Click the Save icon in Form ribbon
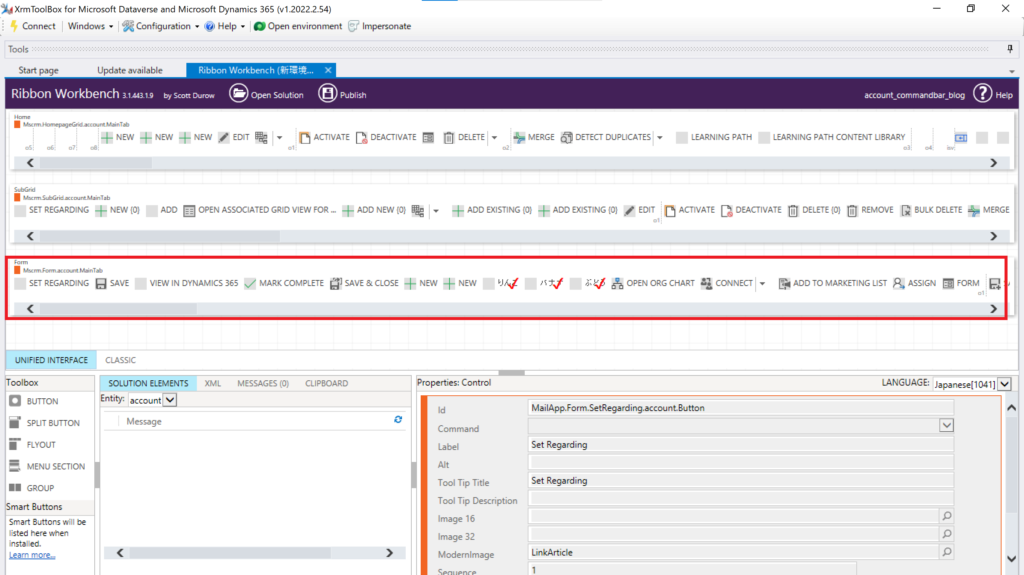 click(x=101, y=283)
